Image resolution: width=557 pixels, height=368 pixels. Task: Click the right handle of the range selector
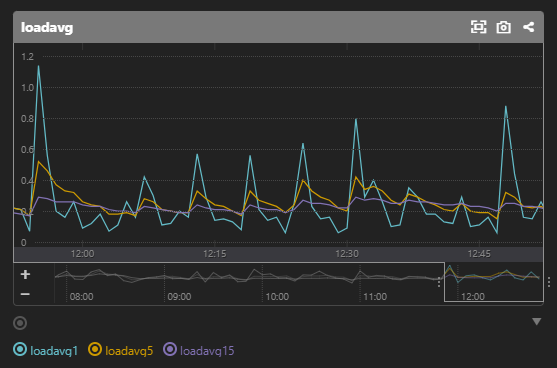tap(549, 282)
